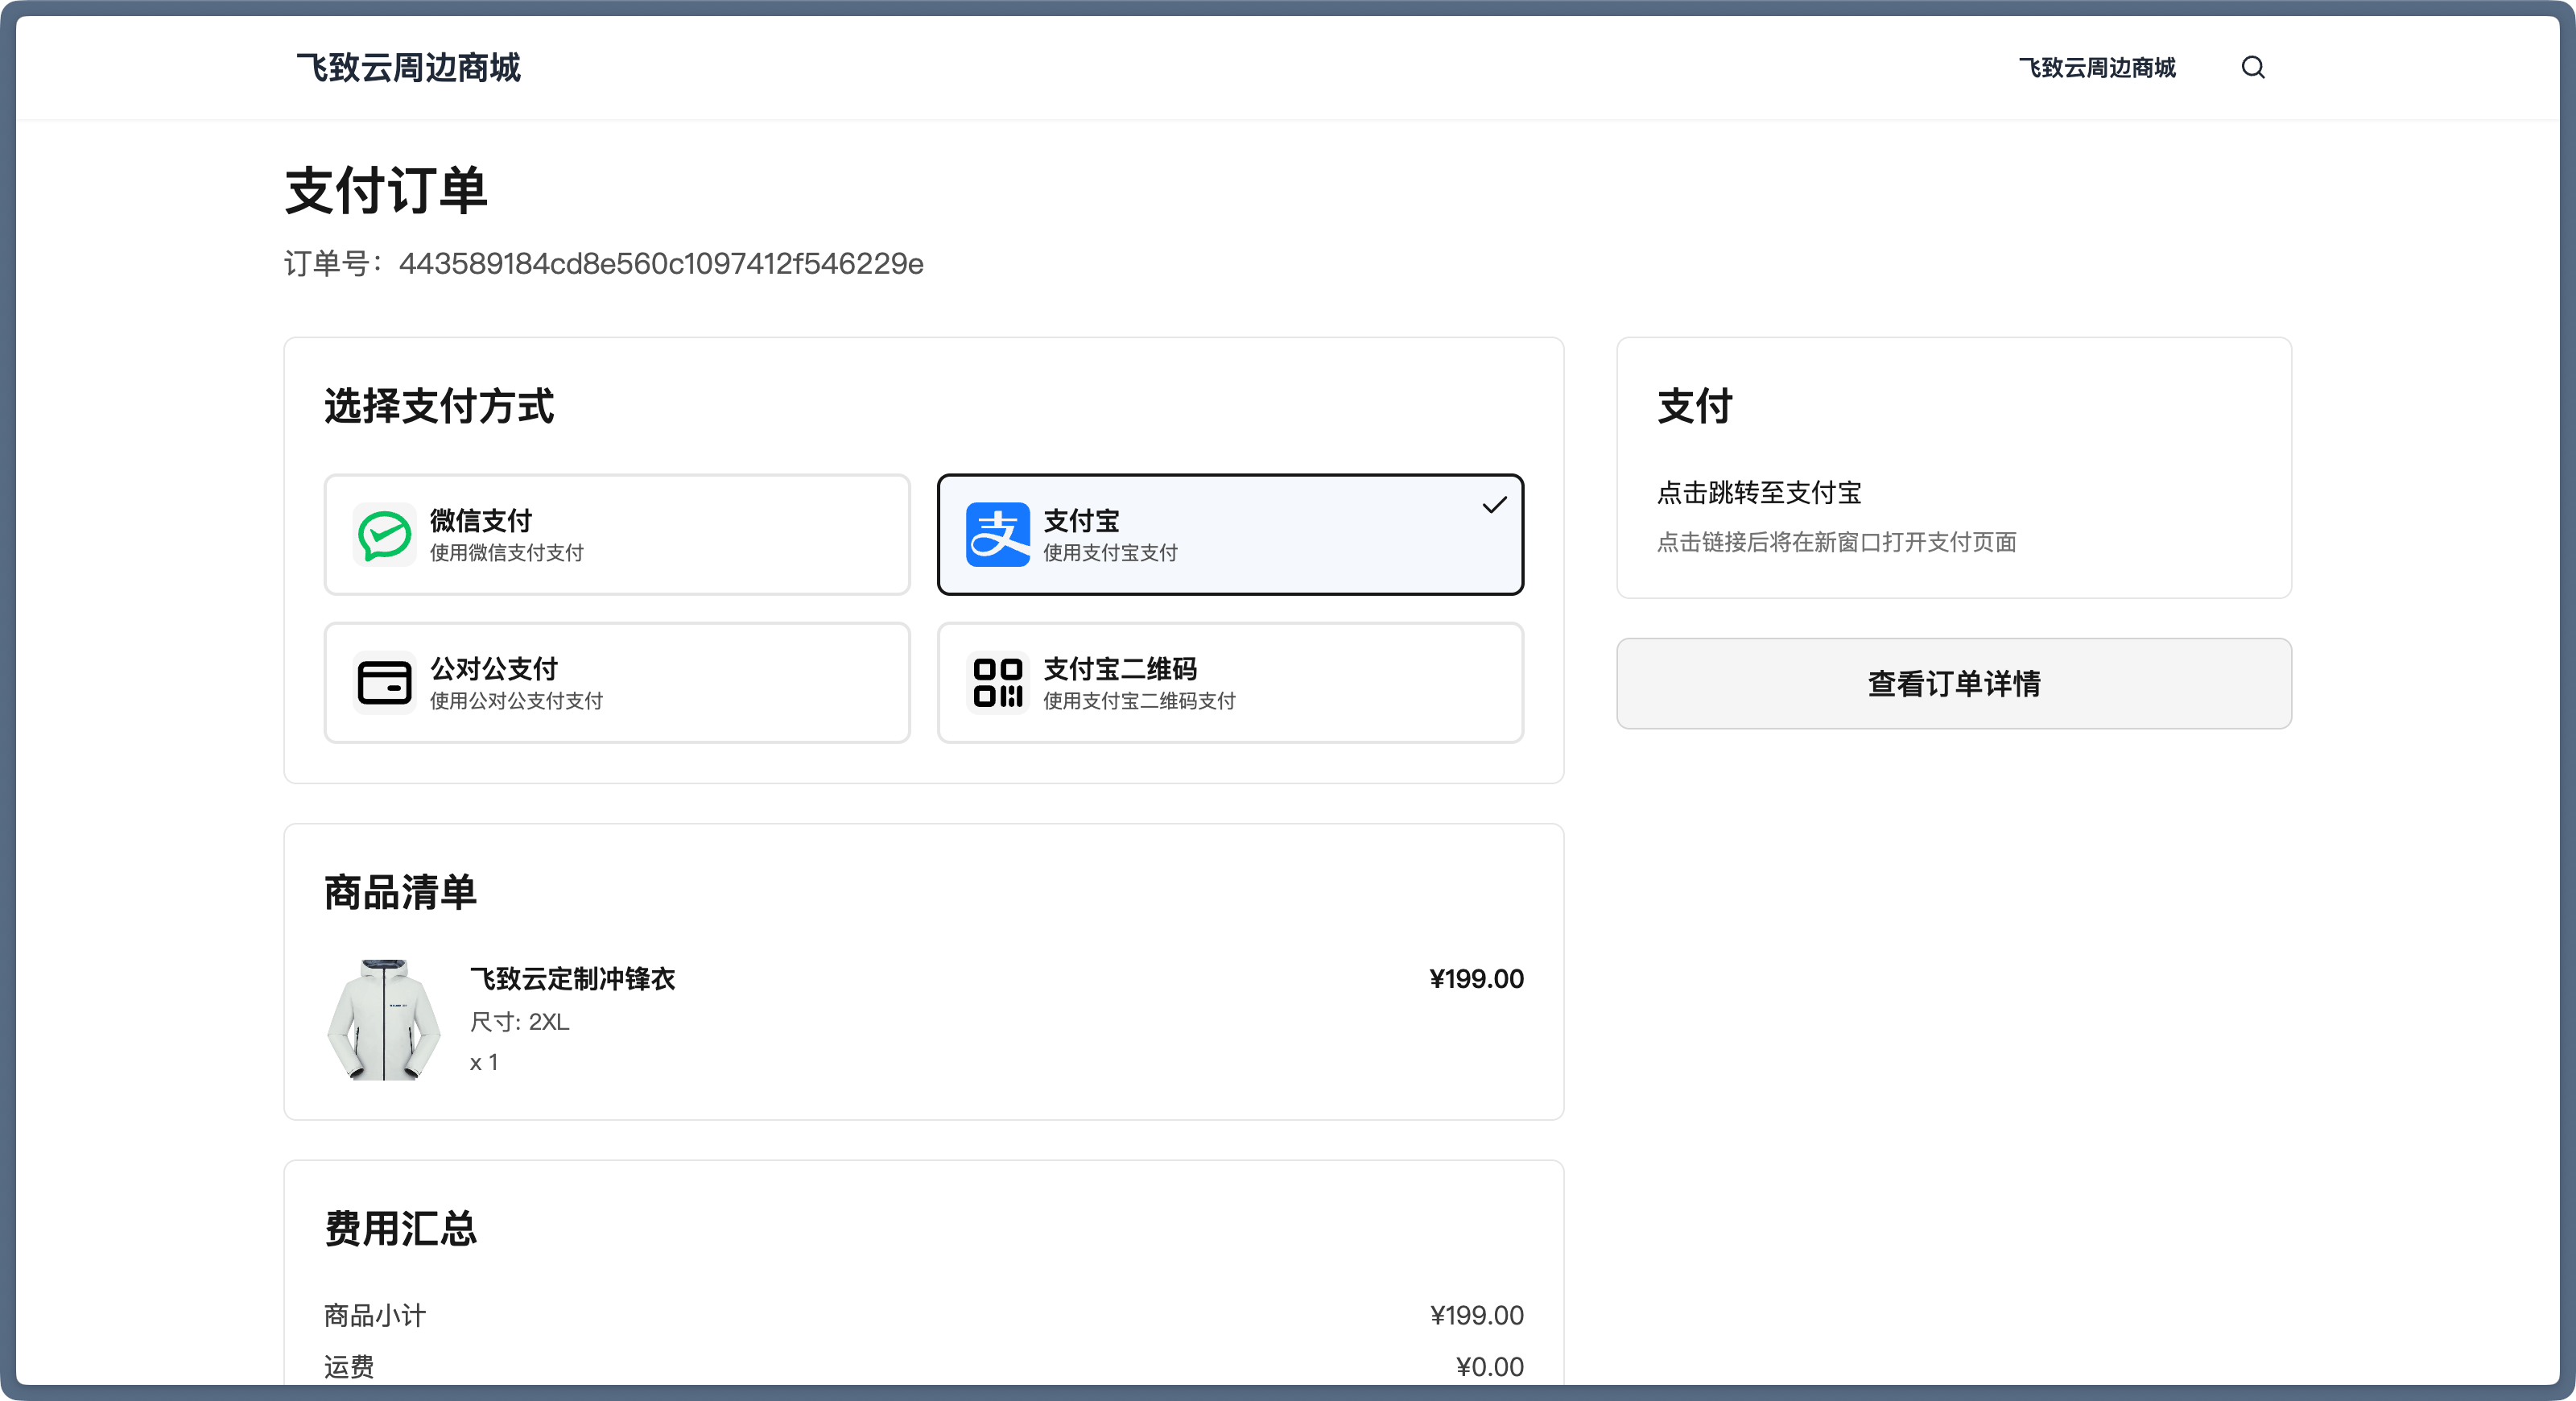The height and width of the screenshot is (1401, 2576).
Task: Click the 点击链接后将在新窗口打开支付页面 hint text
Action: 1836,542
